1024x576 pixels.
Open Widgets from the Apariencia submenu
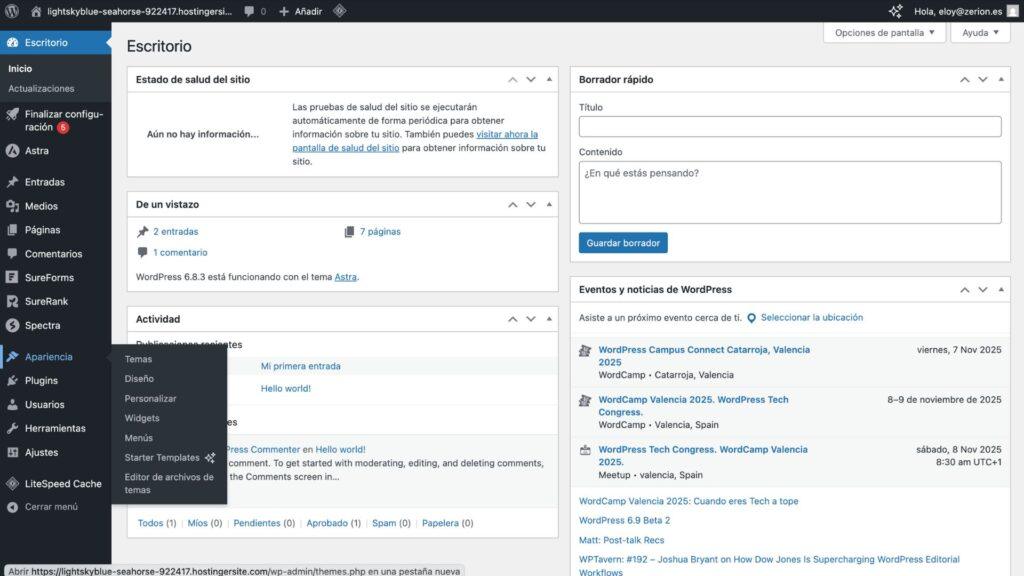(142, 418)
